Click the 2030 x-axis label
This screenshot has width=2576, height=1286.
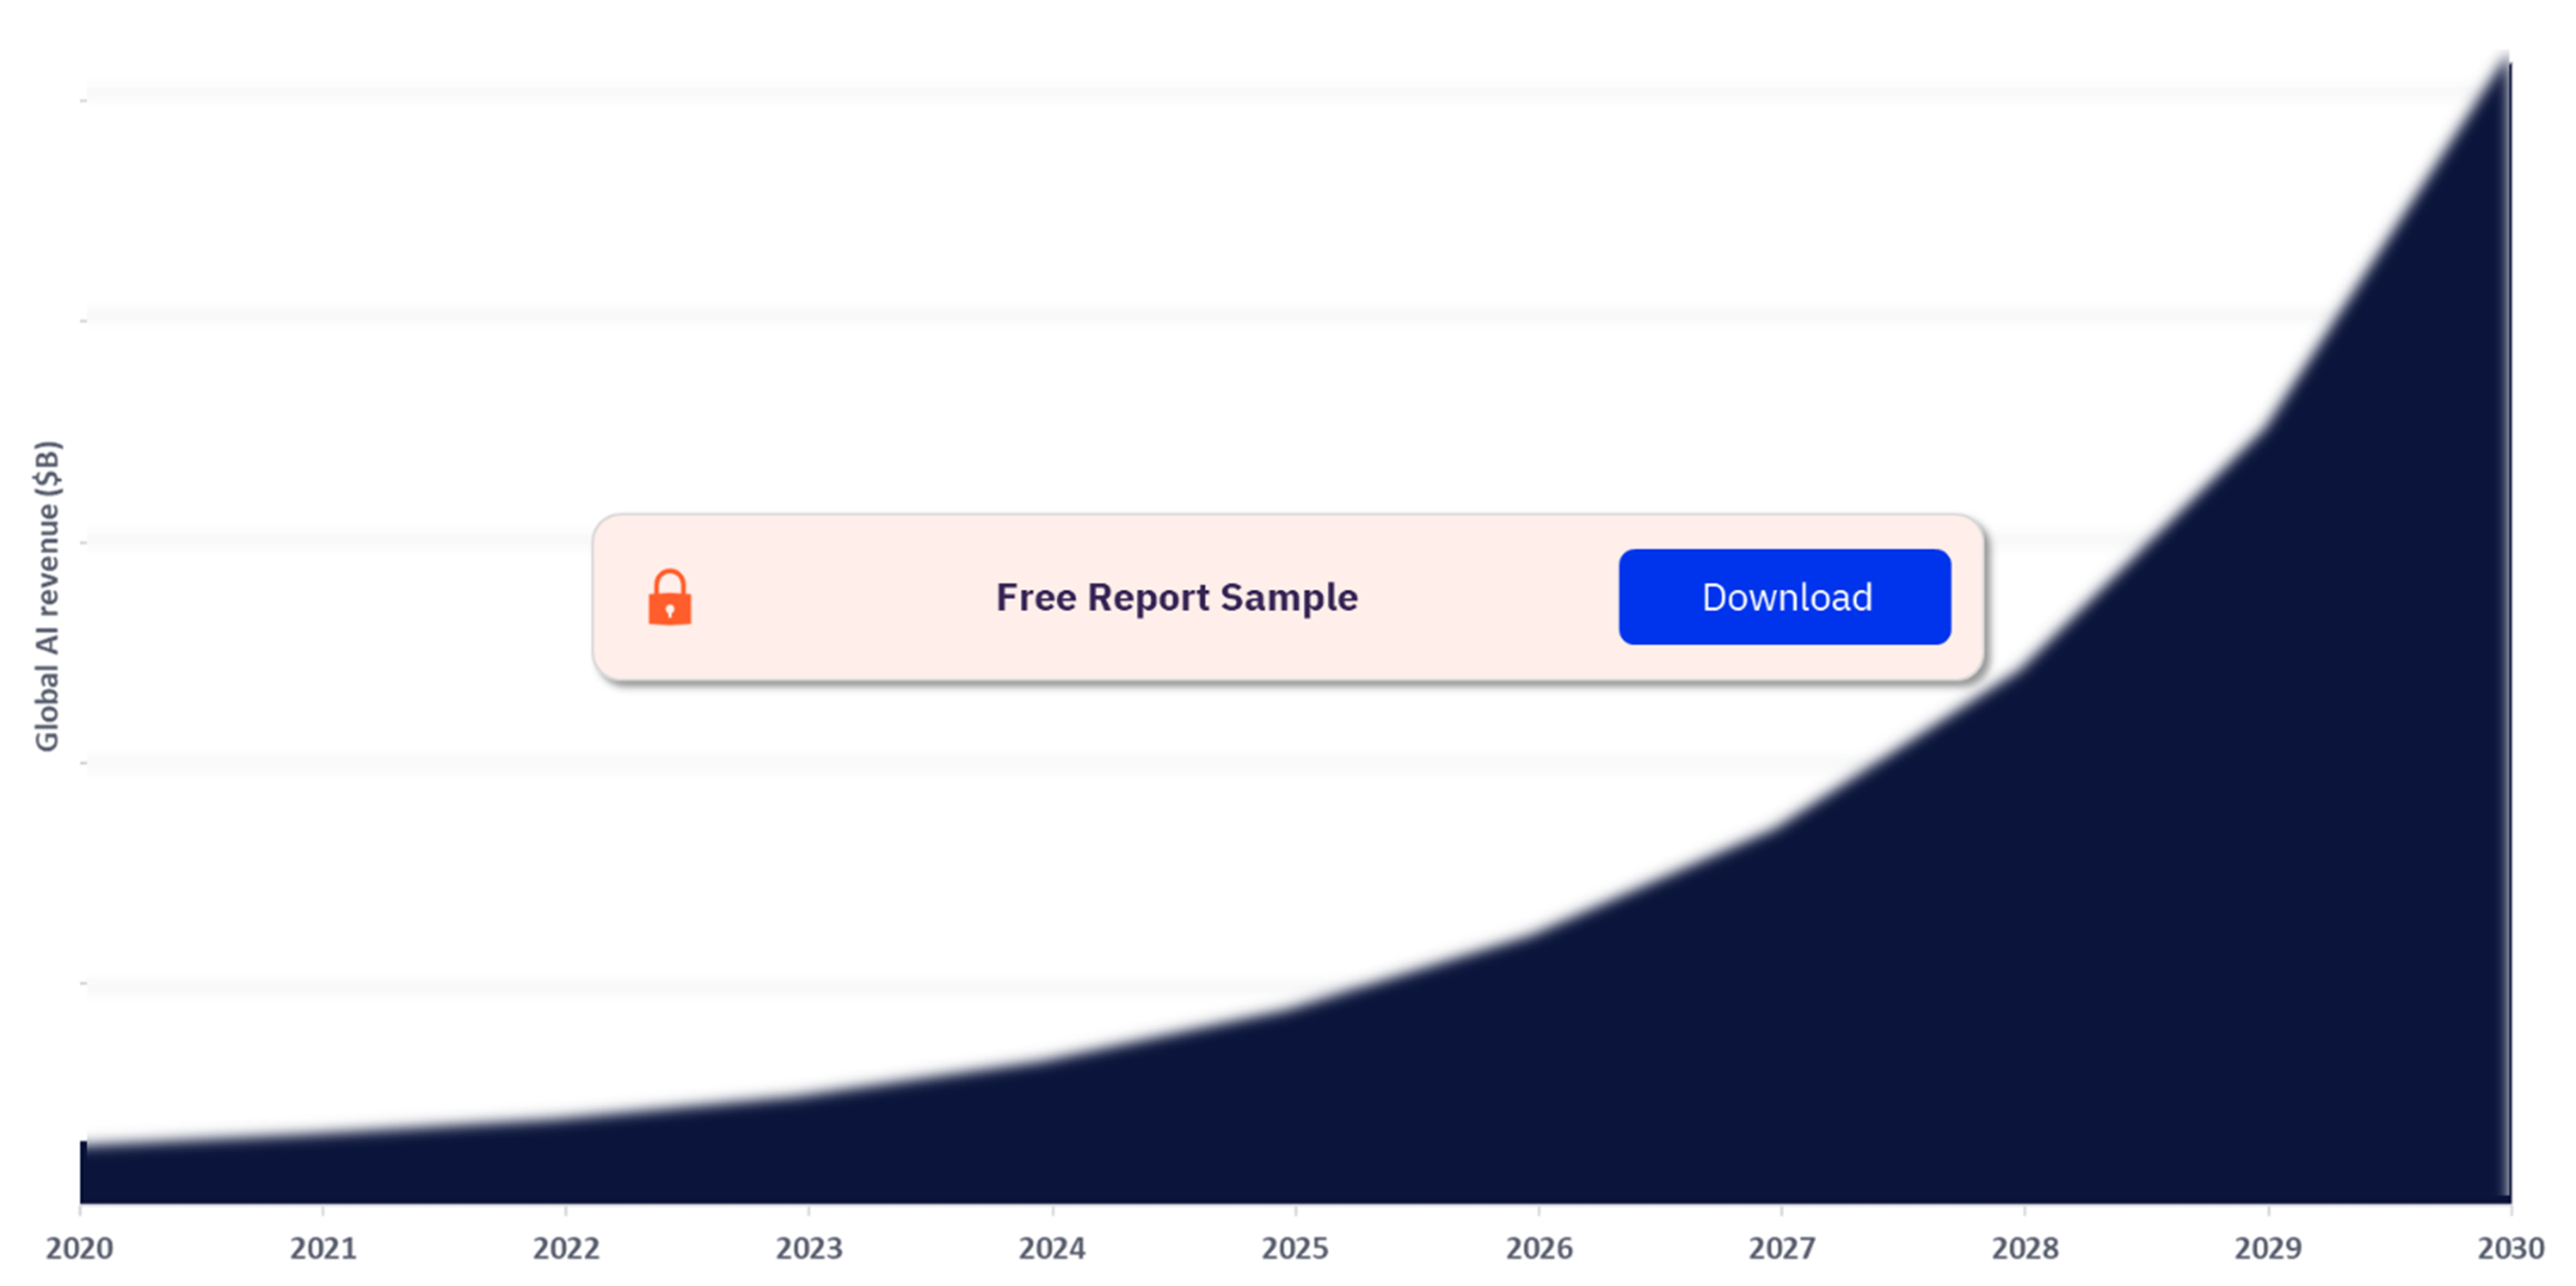2511,1248
